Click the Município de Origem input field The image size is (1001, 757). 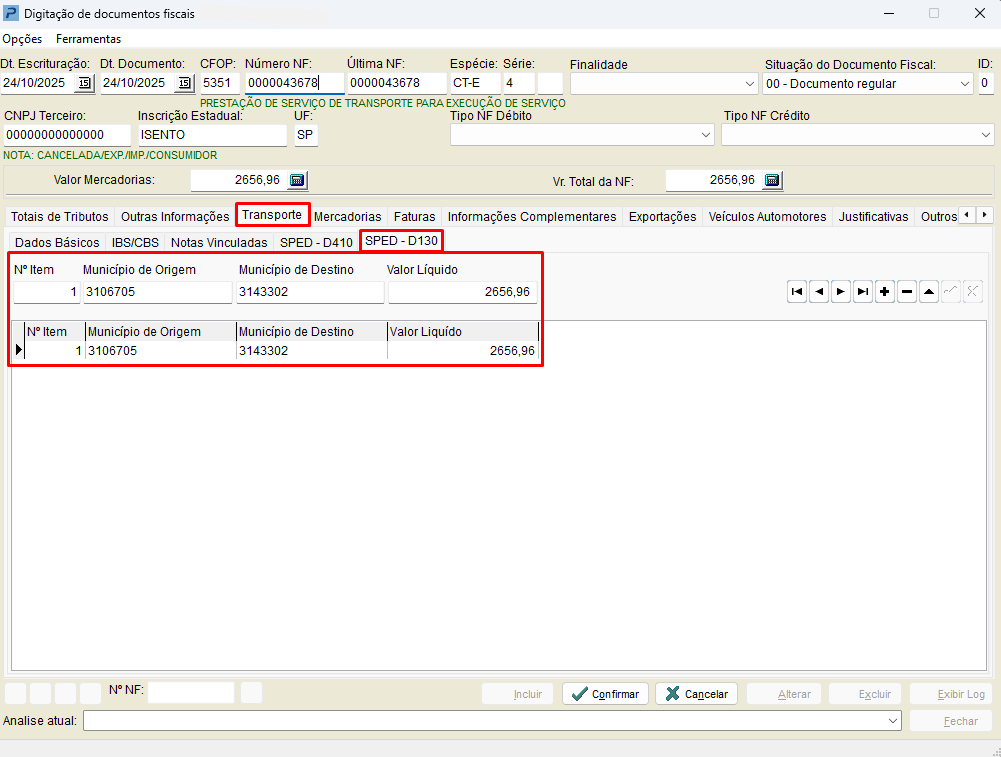pos(157,292)
